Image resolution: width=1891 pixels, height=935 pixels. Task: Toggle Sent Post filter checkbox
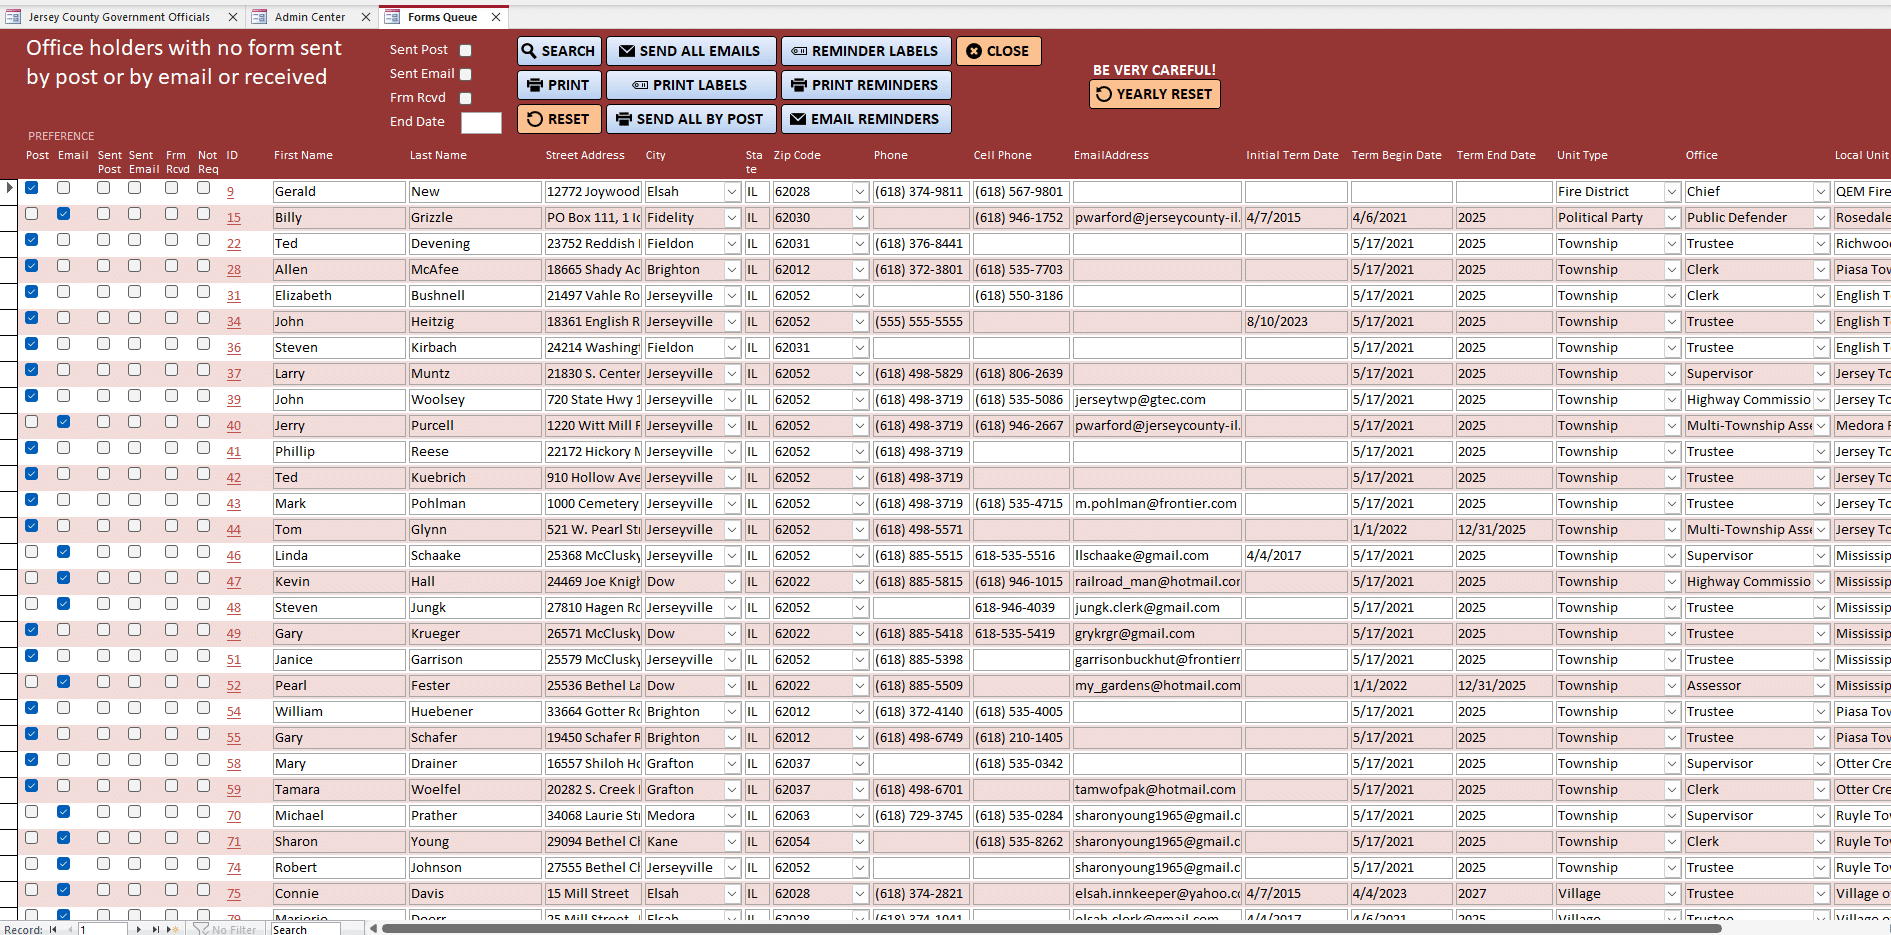(x=465, y=50)
